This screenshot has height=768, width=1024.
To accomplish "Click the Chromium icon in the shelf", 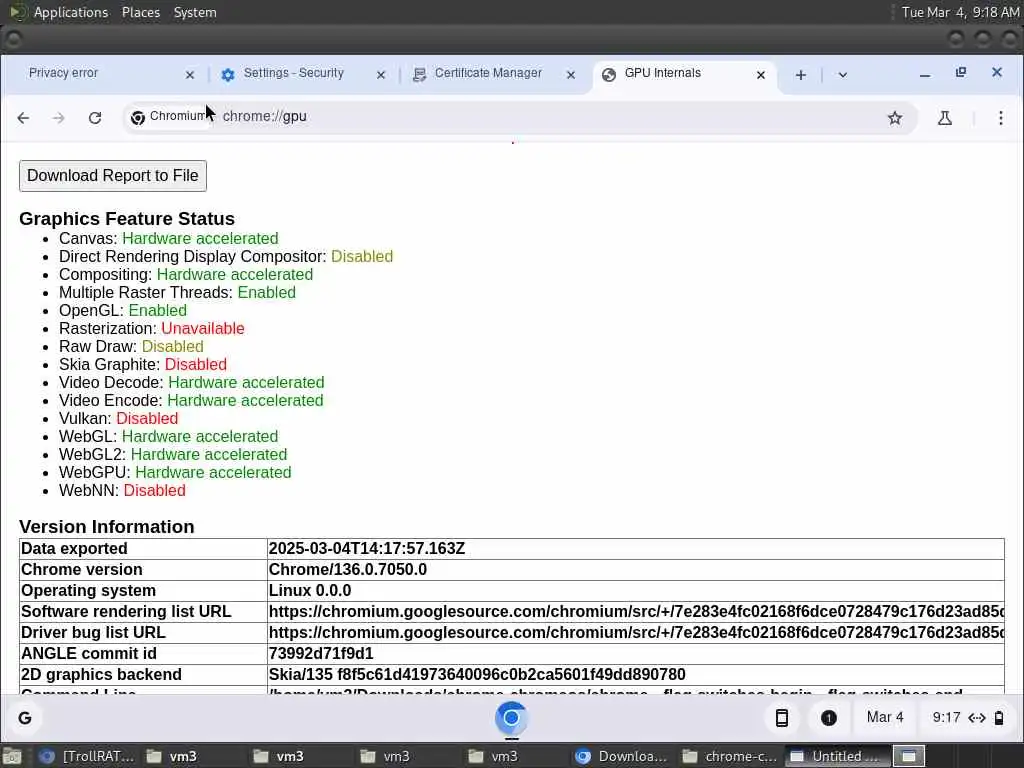I will click(x=511, y=718).
